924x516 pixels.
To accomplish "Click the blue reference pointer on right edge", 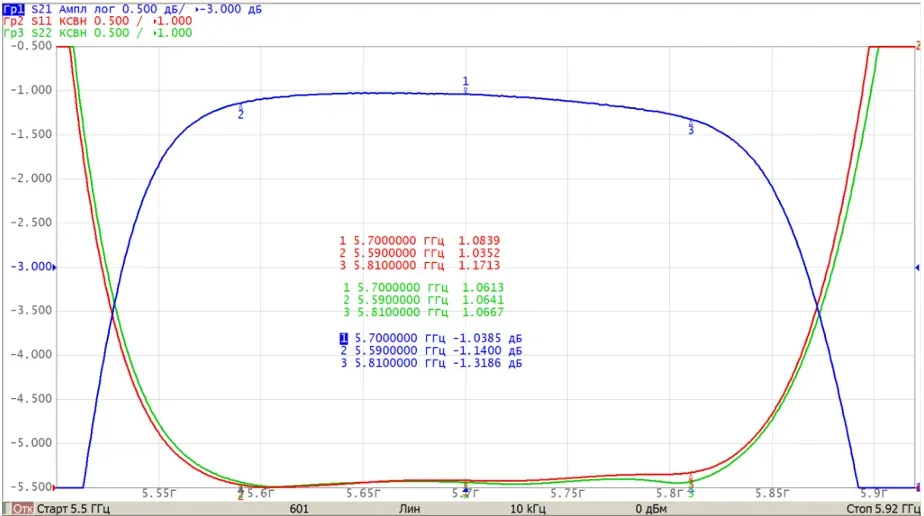I will 917,267.
